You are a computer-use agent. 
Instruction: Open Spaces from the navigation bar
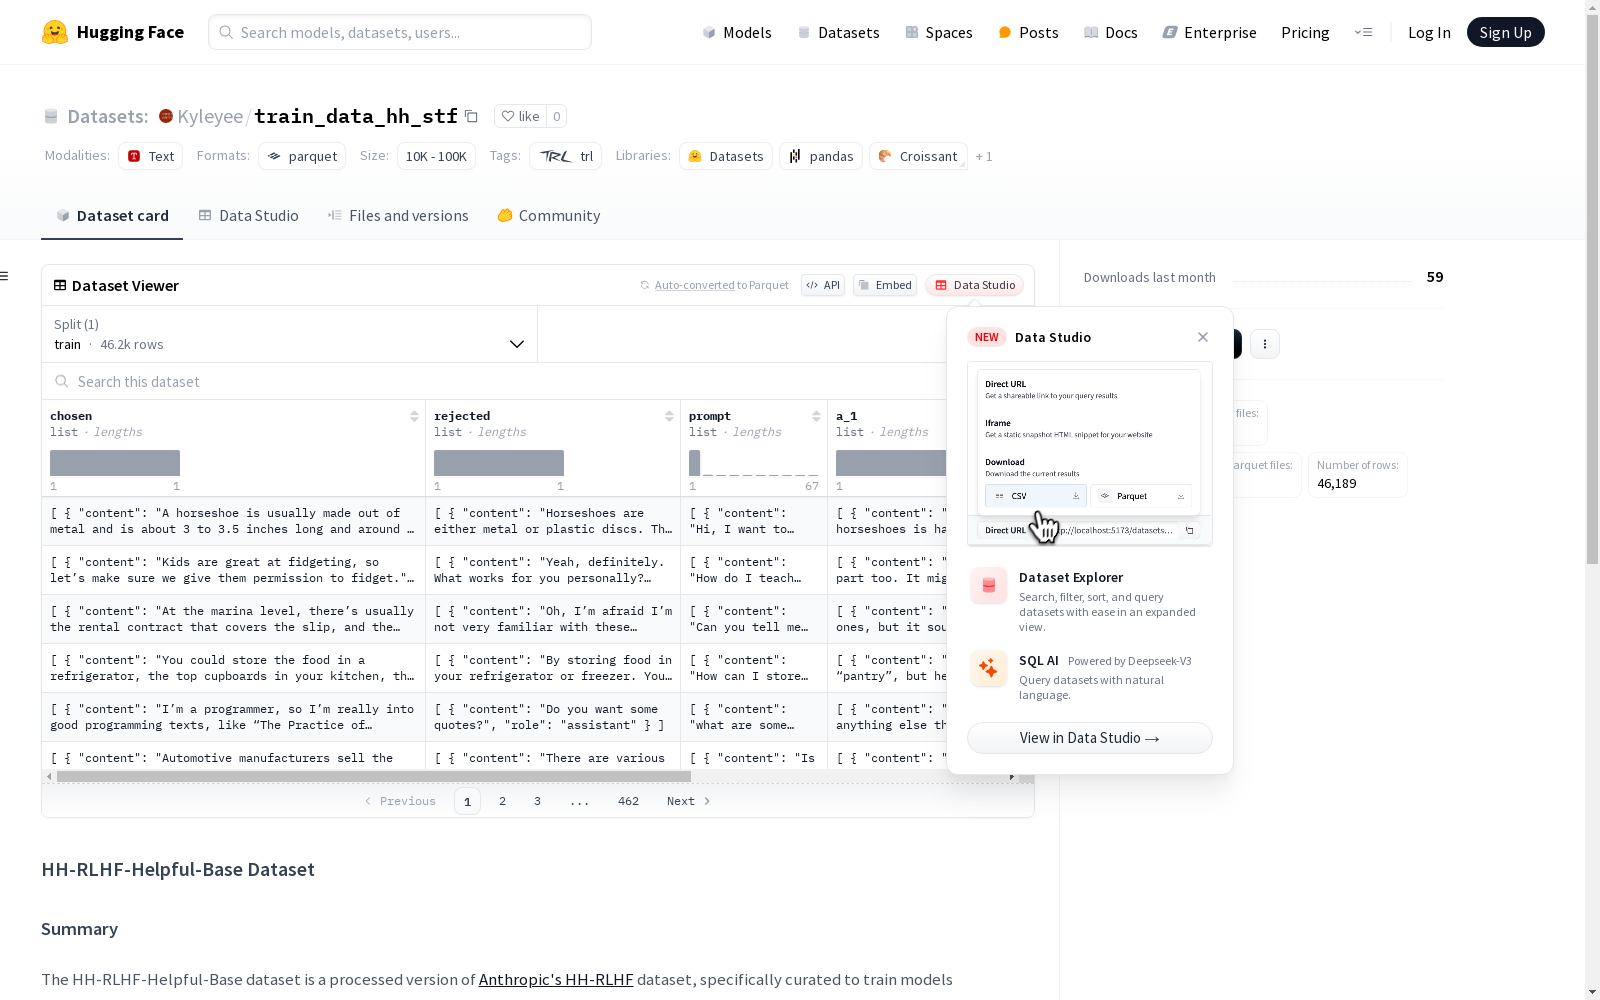tap(939, 32)
